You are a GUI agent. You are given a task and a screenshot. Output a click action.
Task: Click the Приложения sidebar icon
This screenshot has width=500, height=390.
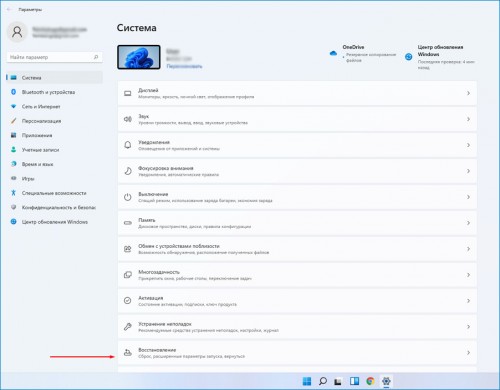[x=13, y=135]
